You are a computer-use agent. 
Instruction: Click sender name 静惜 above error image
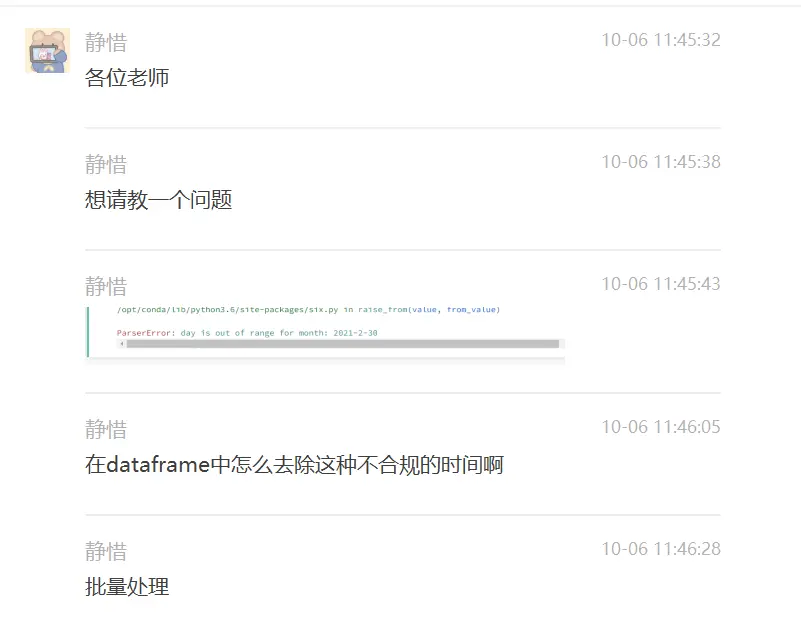pyautogui.click(x=106, y=286)
